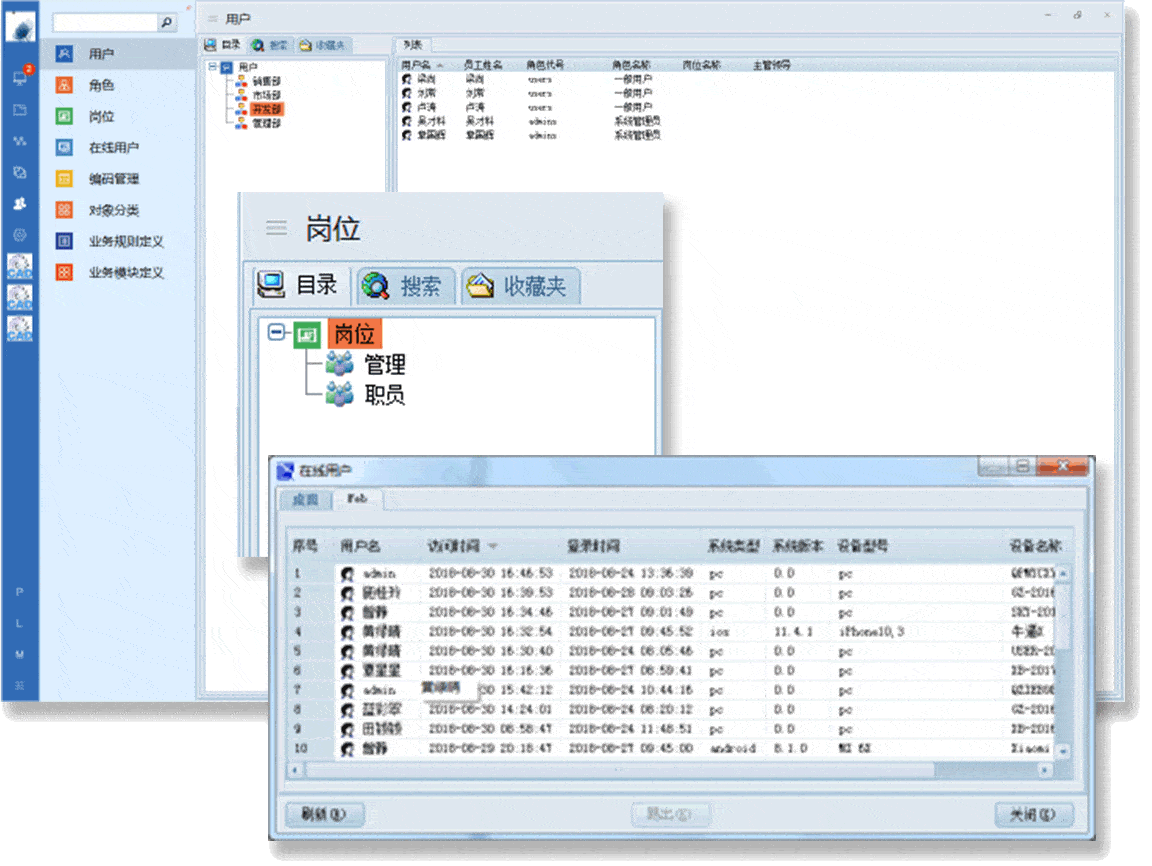The image size is (1152, 866).
Task: Click the app logo atop the blue strip
Action: coord(20,26)
